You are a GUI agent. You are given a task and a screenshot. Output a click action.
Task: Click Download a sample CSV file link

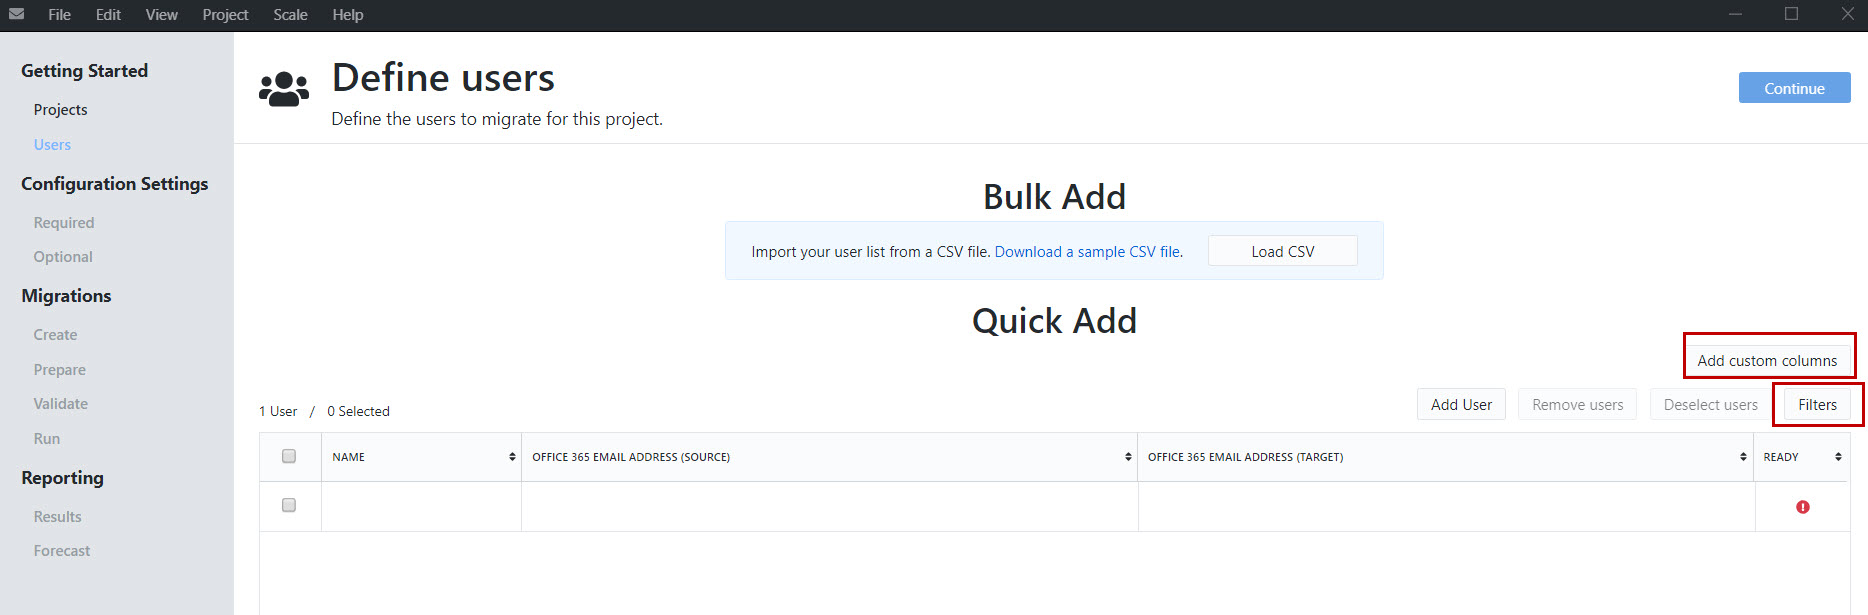coord(1089,252)
